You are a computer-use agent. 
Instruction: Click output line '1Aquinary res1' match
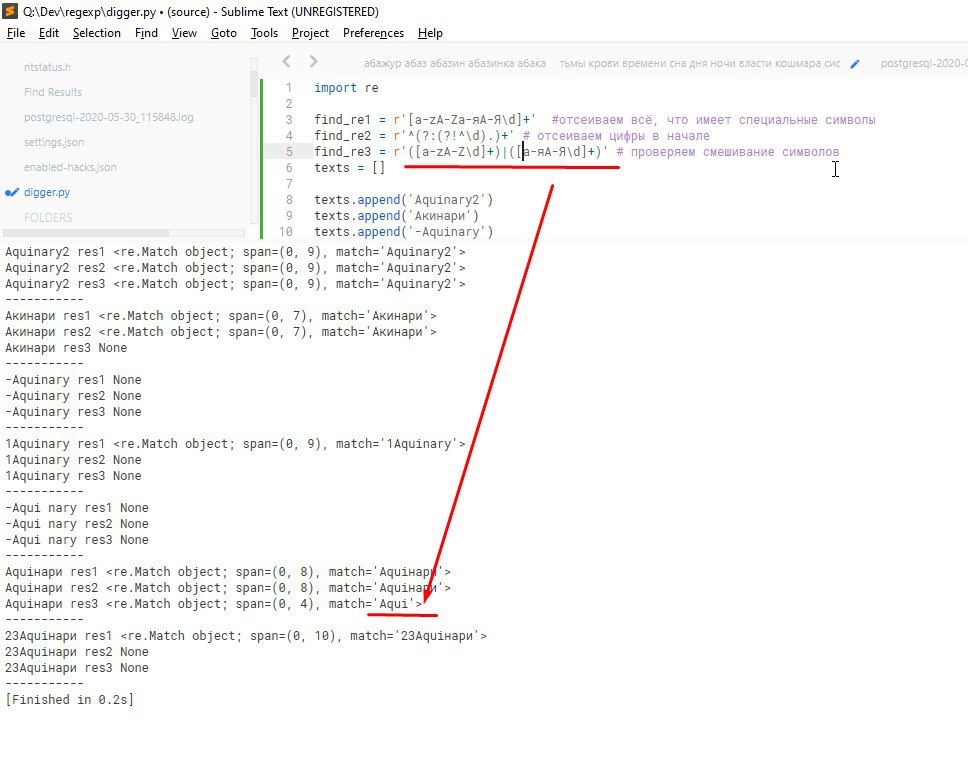coord(235,443)
